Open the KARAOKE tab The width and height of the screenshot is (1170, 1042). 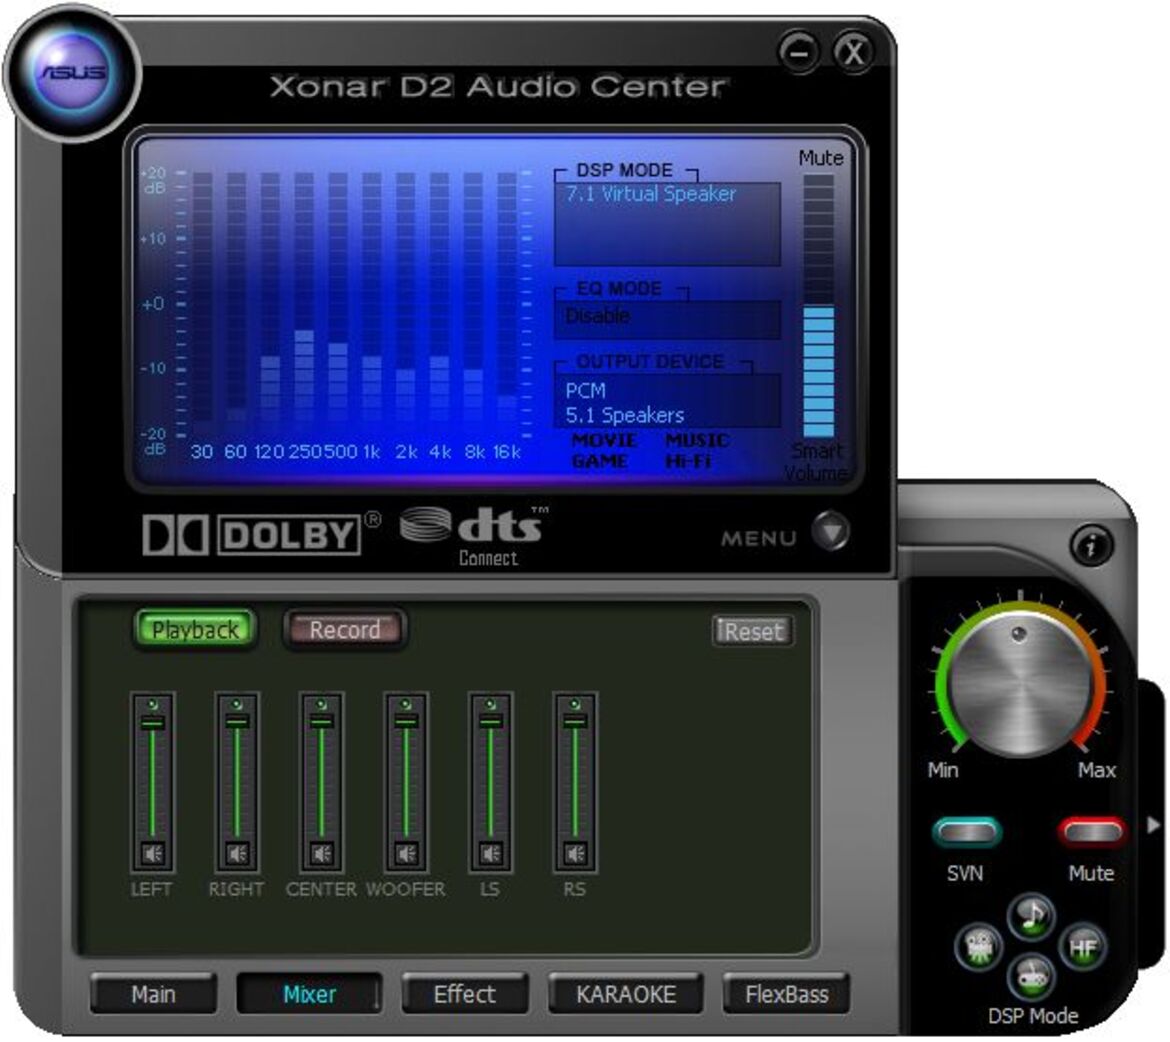(625, 995)
